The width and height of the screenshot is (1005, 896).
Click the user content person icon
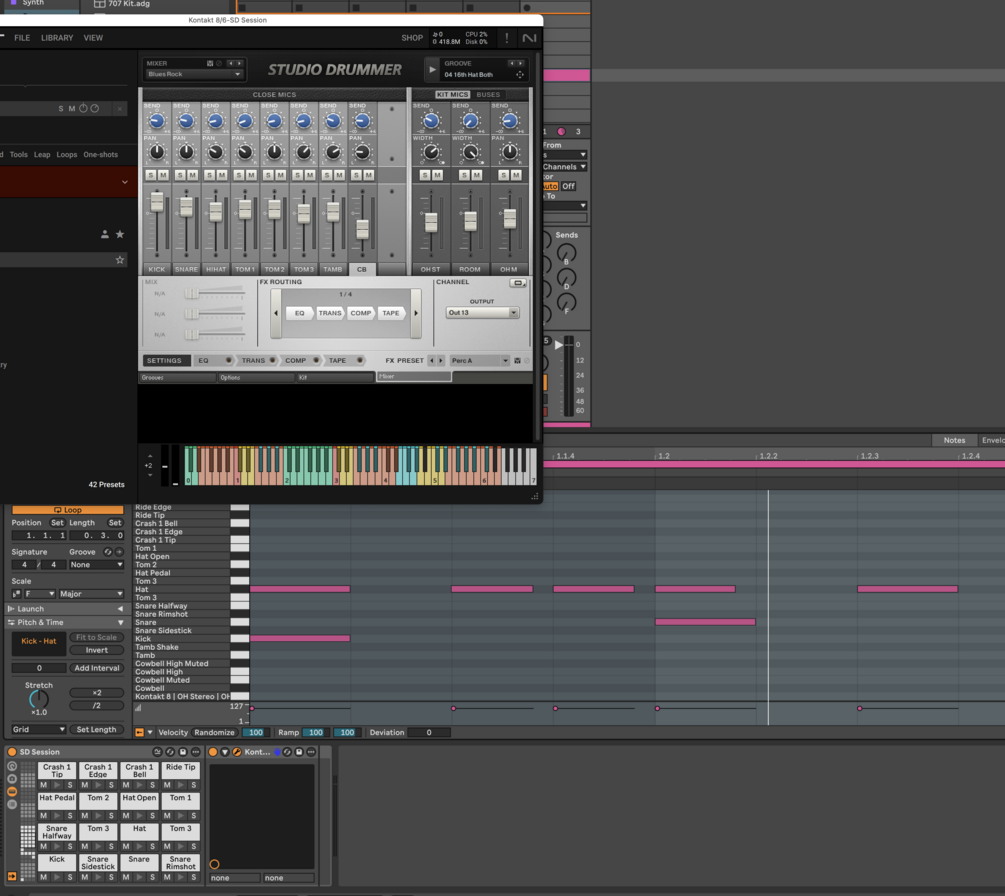coord(104,235)
